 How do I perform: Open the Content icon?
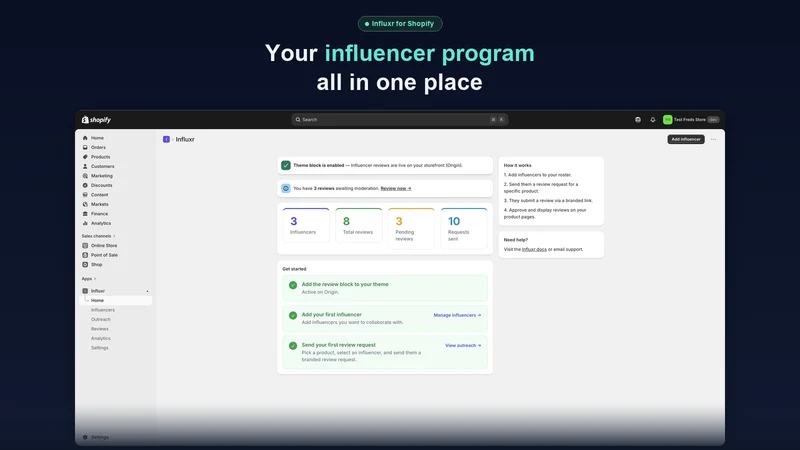85,194
